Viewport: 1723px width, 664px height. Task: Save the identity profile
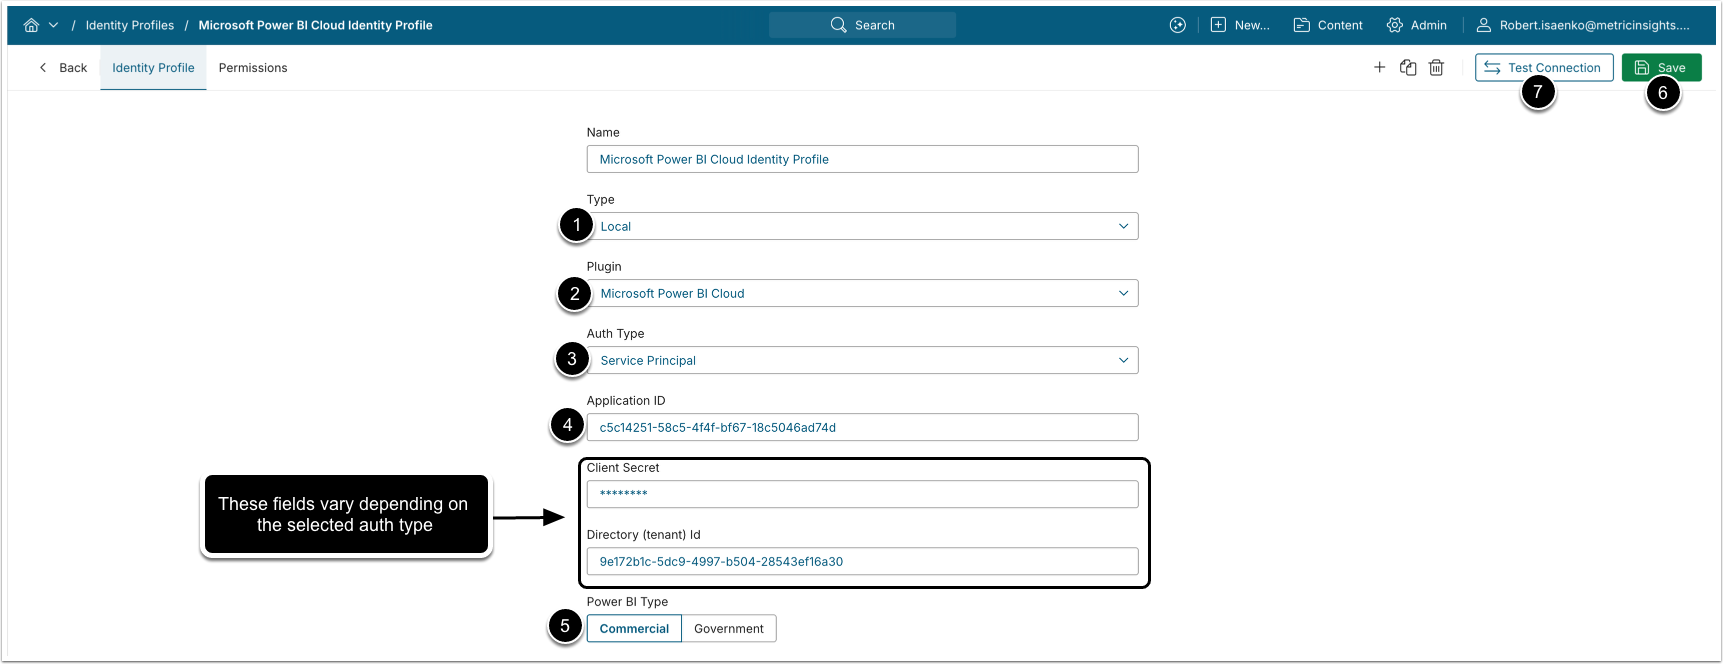pos(1661,67)
